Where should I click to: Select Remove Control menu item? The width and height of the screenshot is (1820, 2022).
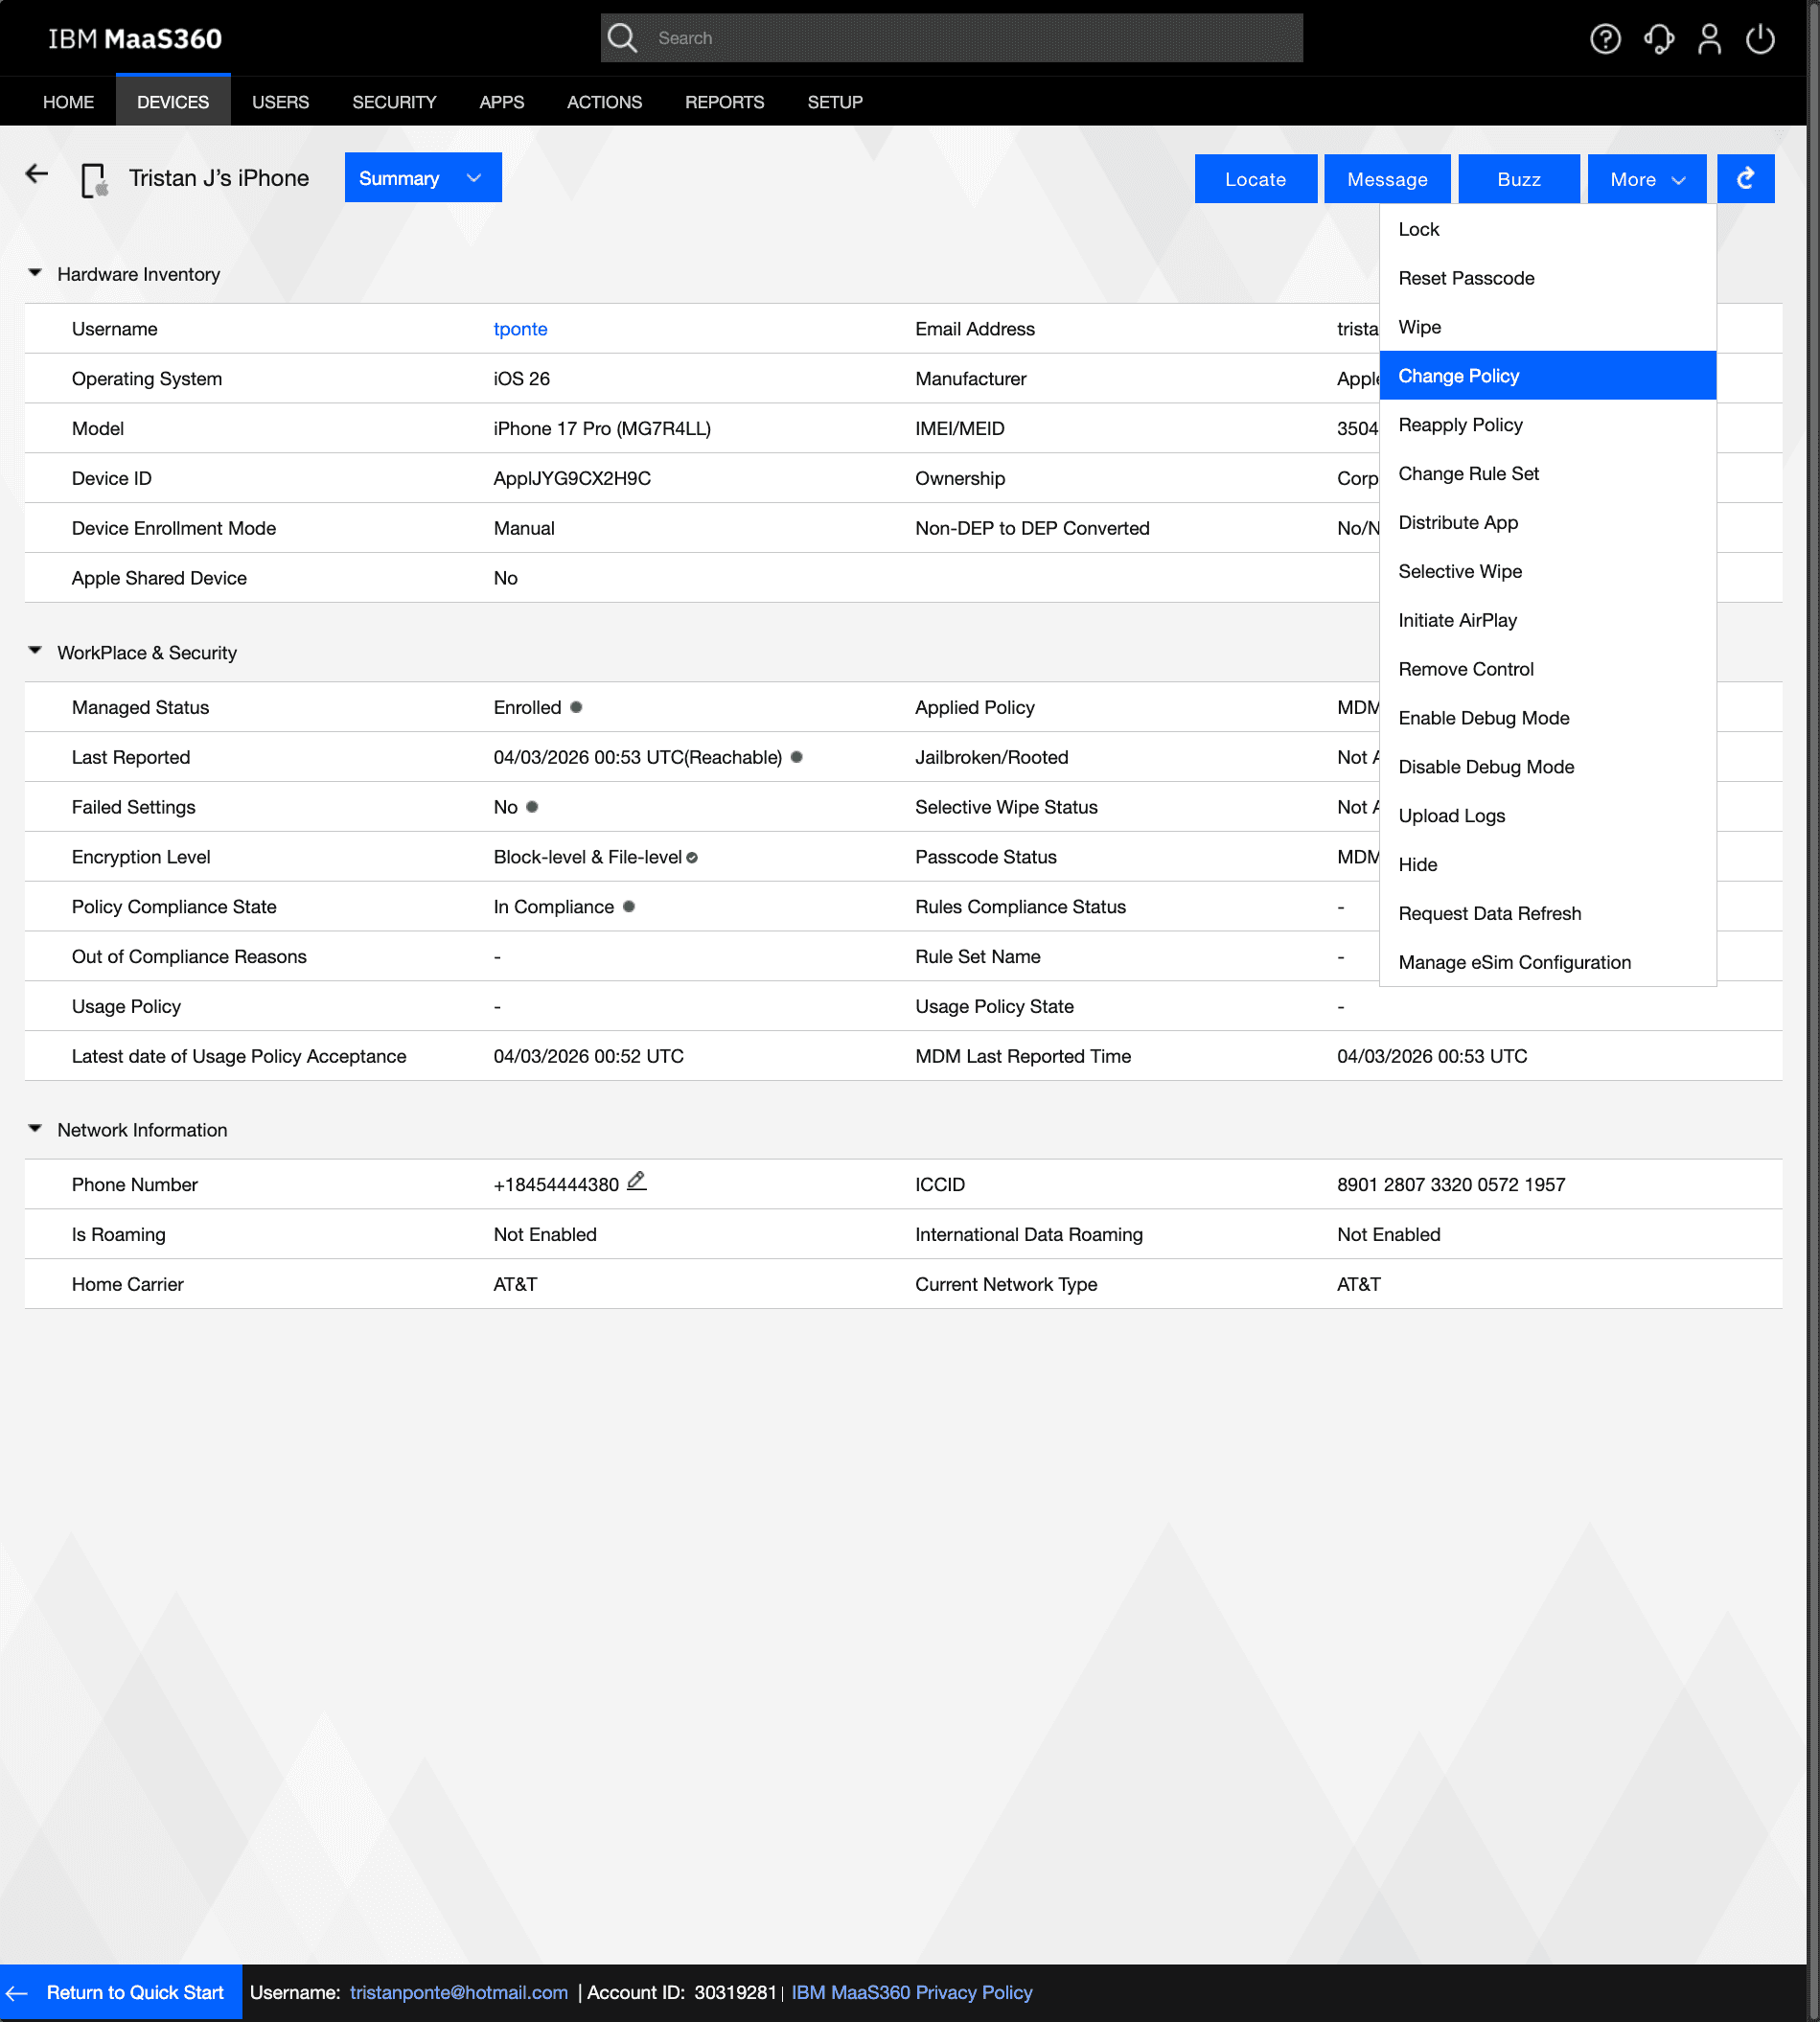pyautogui.click(x=1547, y=669)
